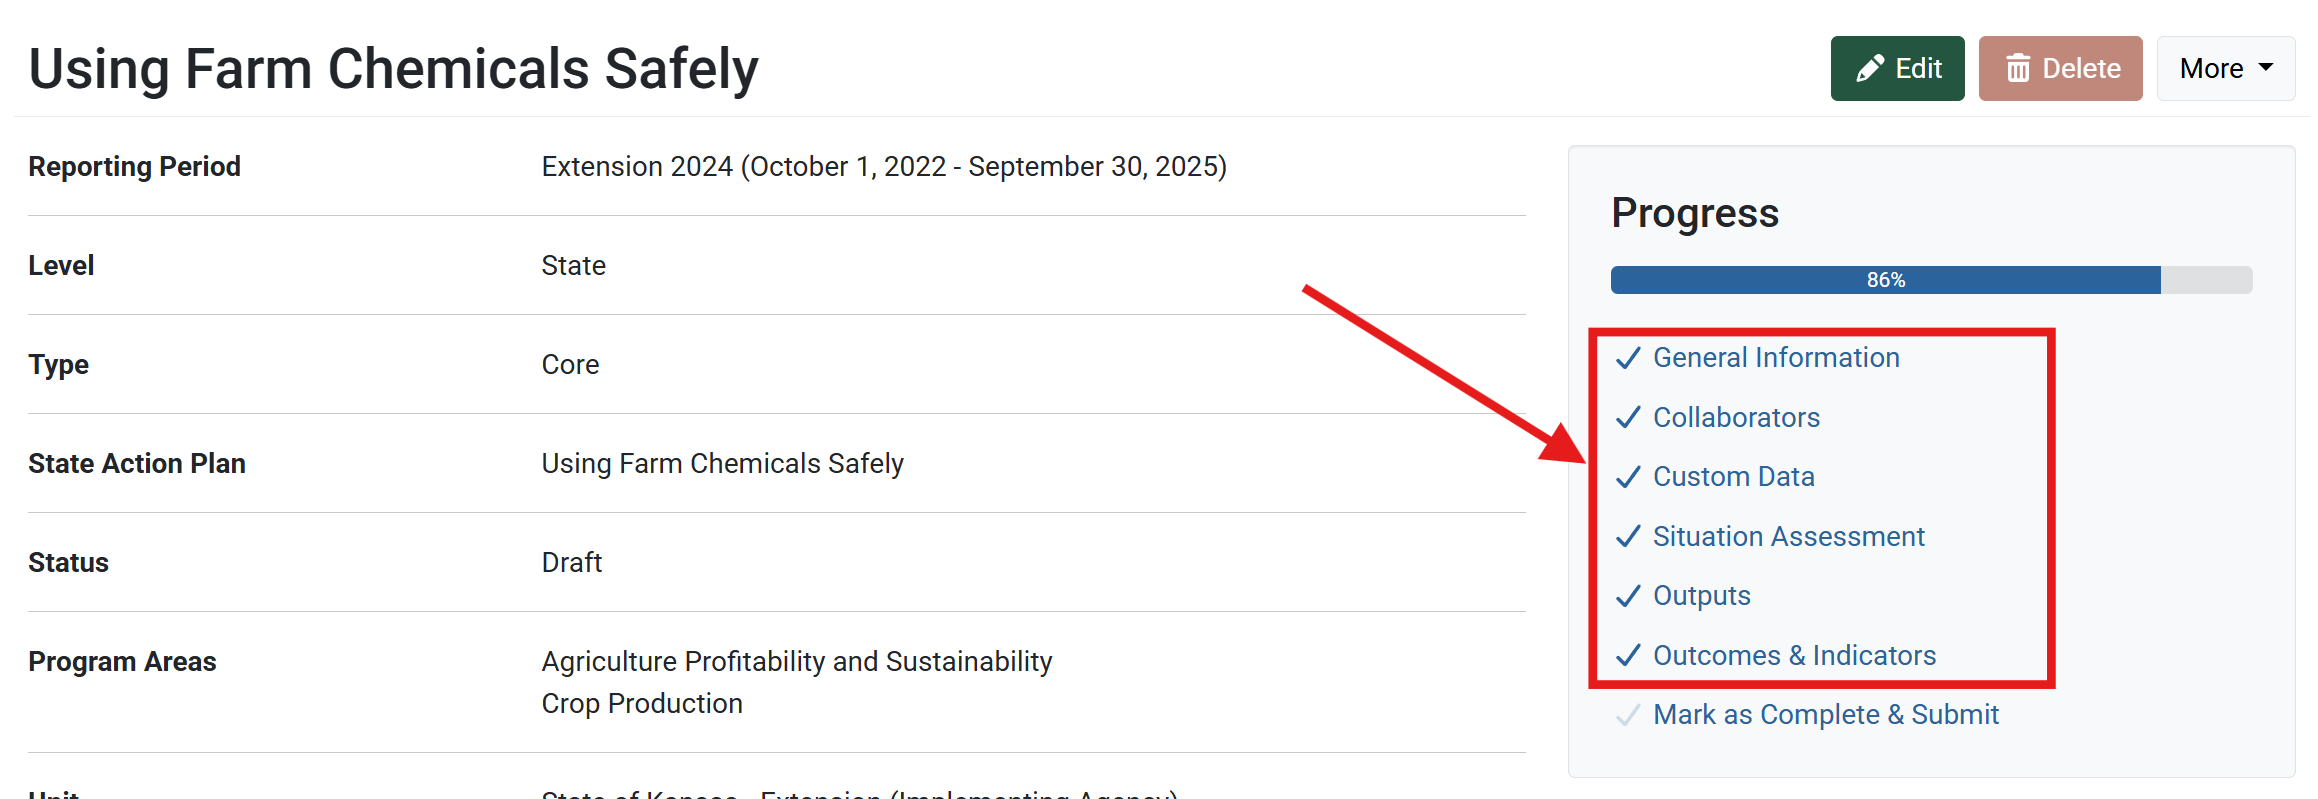Open the Outputs section link
The height and width of the screenshot is (799, 2318).
tap(1701, 596)
